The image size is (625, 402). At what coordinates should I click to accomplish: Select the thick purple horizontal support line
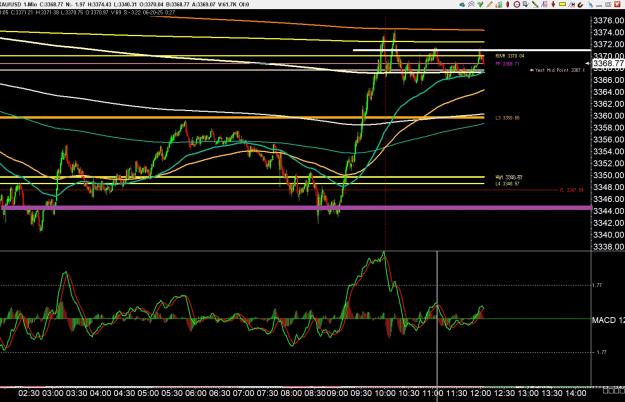coord(296,208)
